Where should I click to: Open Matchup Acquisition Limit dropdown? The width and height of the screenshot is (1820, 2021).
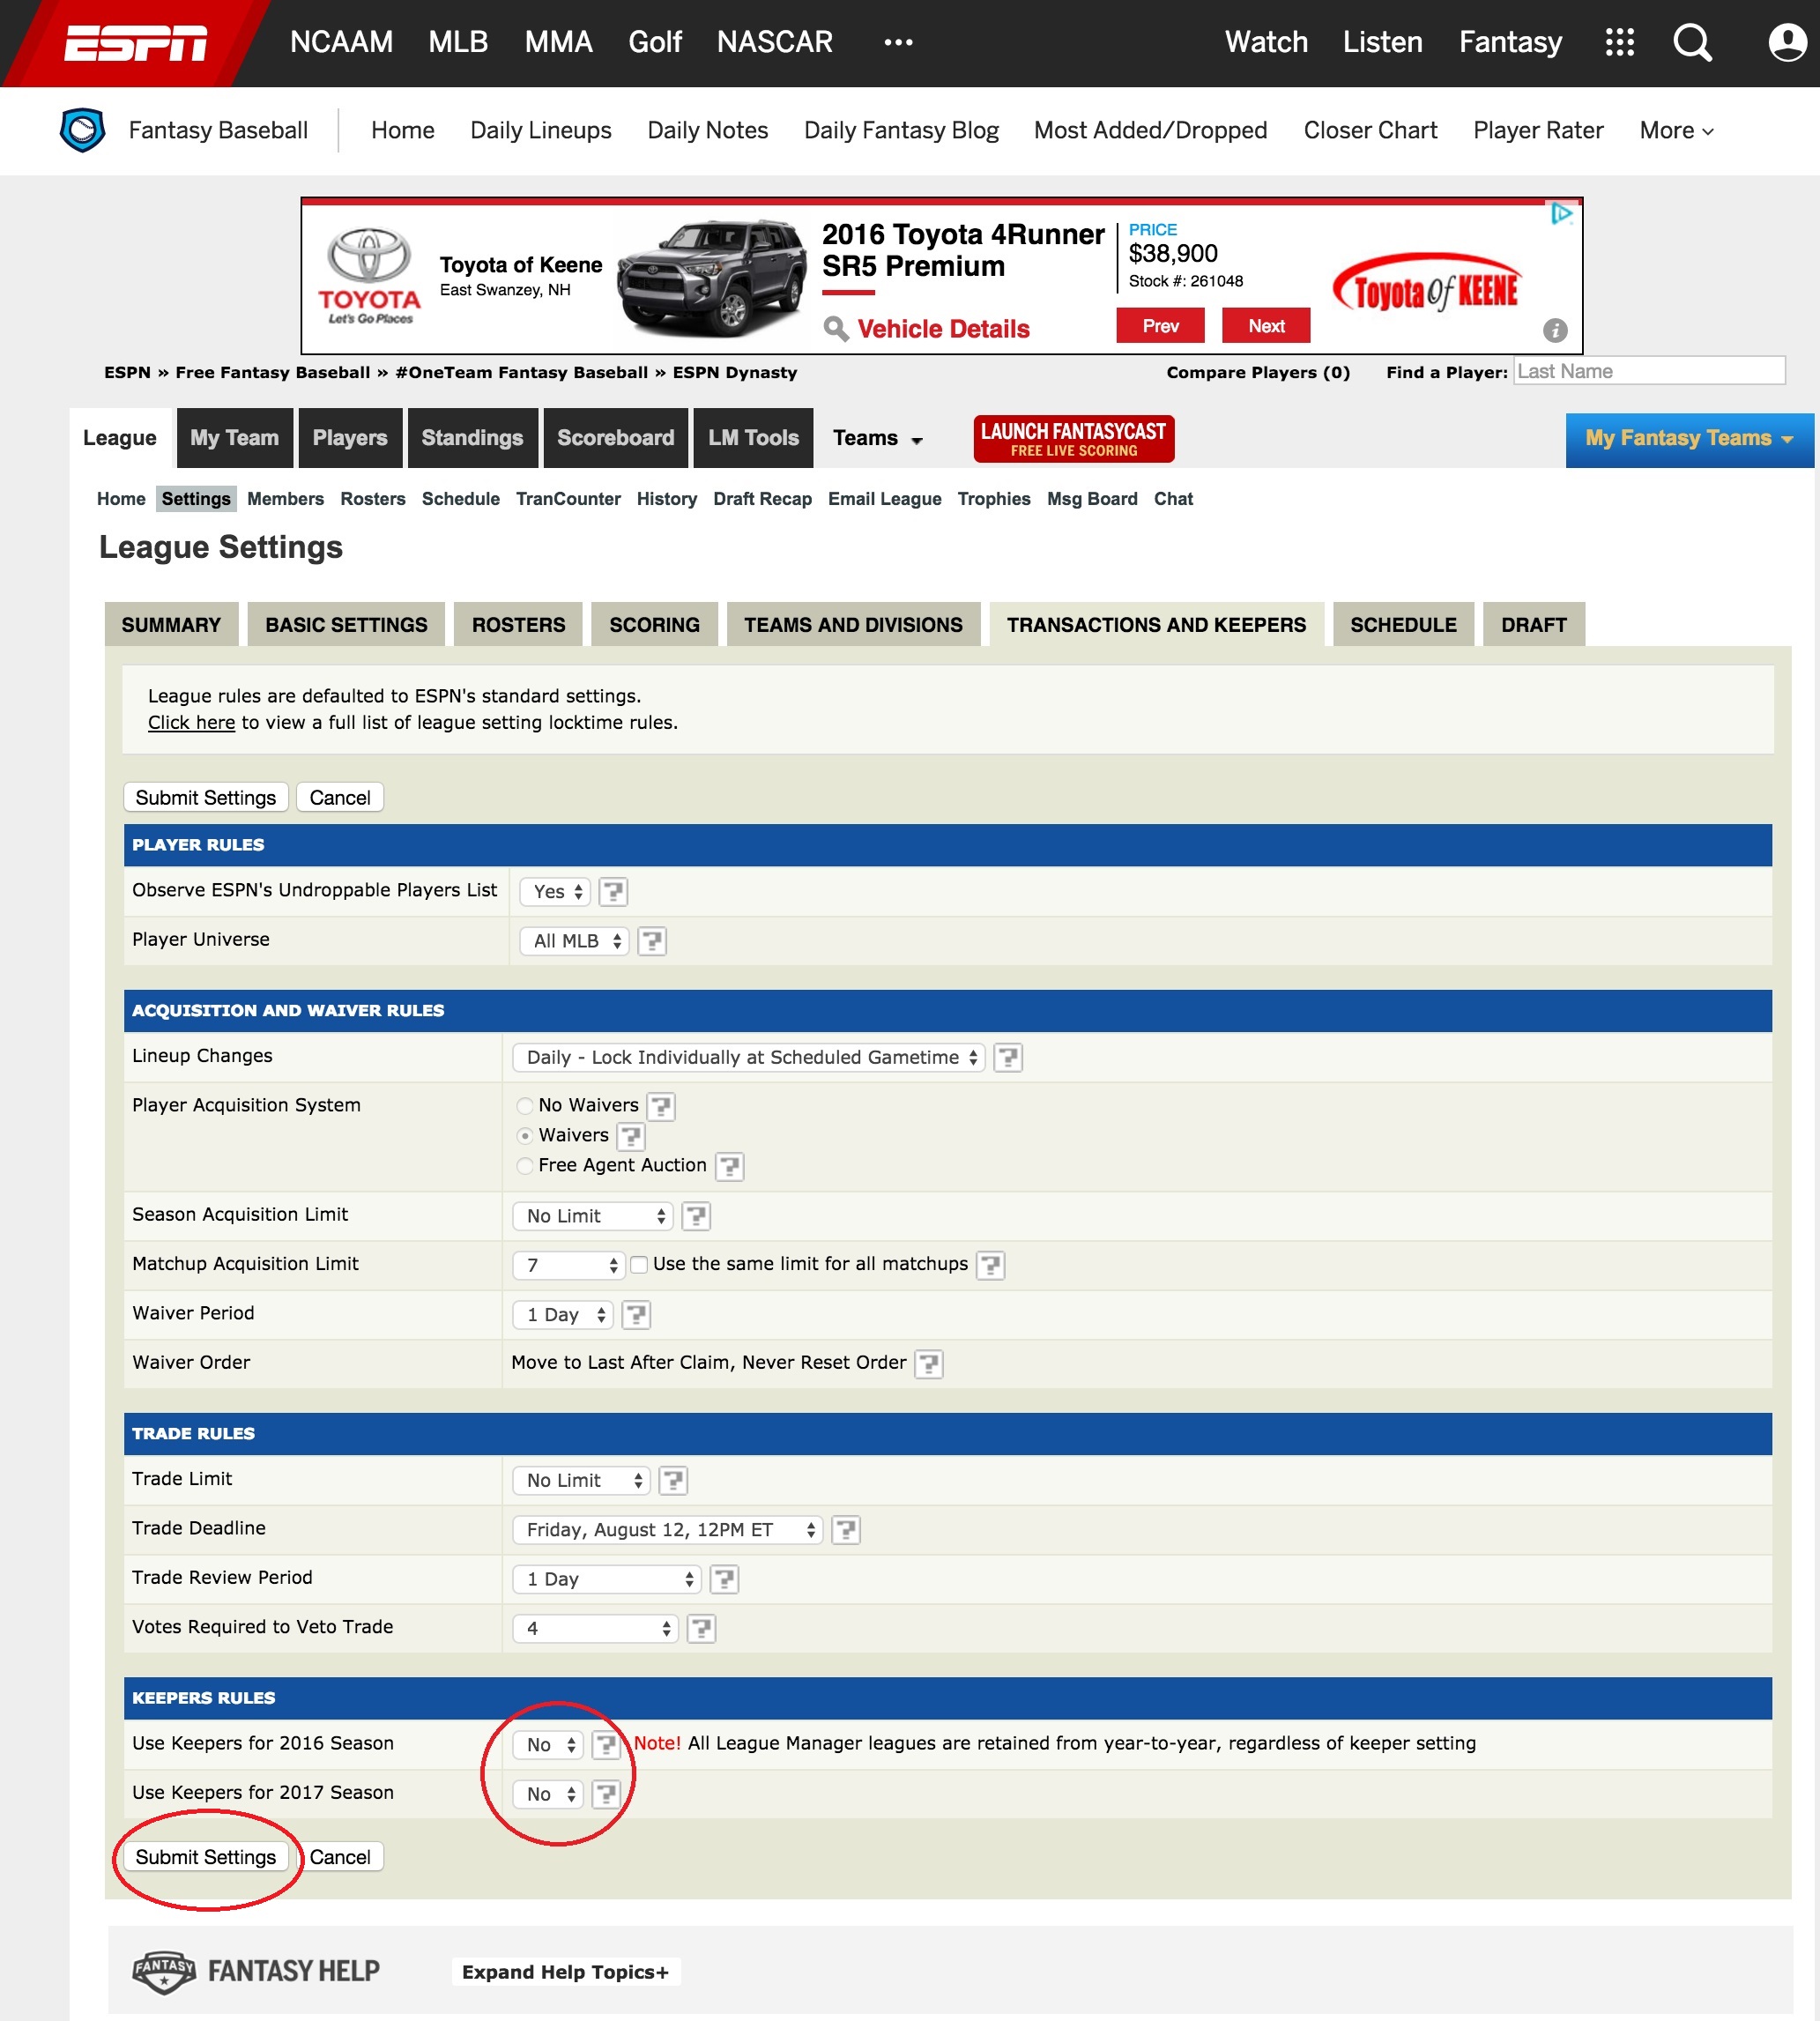[569, 1265]
